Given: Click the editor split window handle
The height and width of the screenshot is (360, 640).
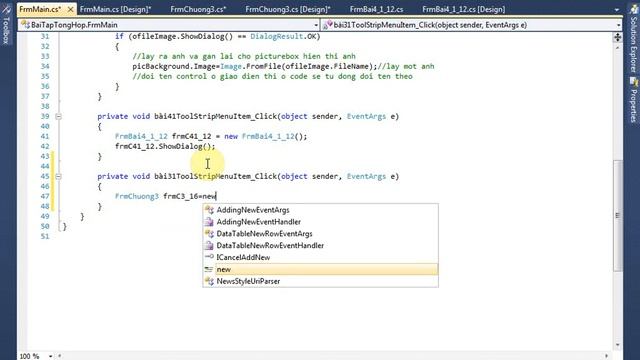Looking at the screenshot, I should (618, 37).
